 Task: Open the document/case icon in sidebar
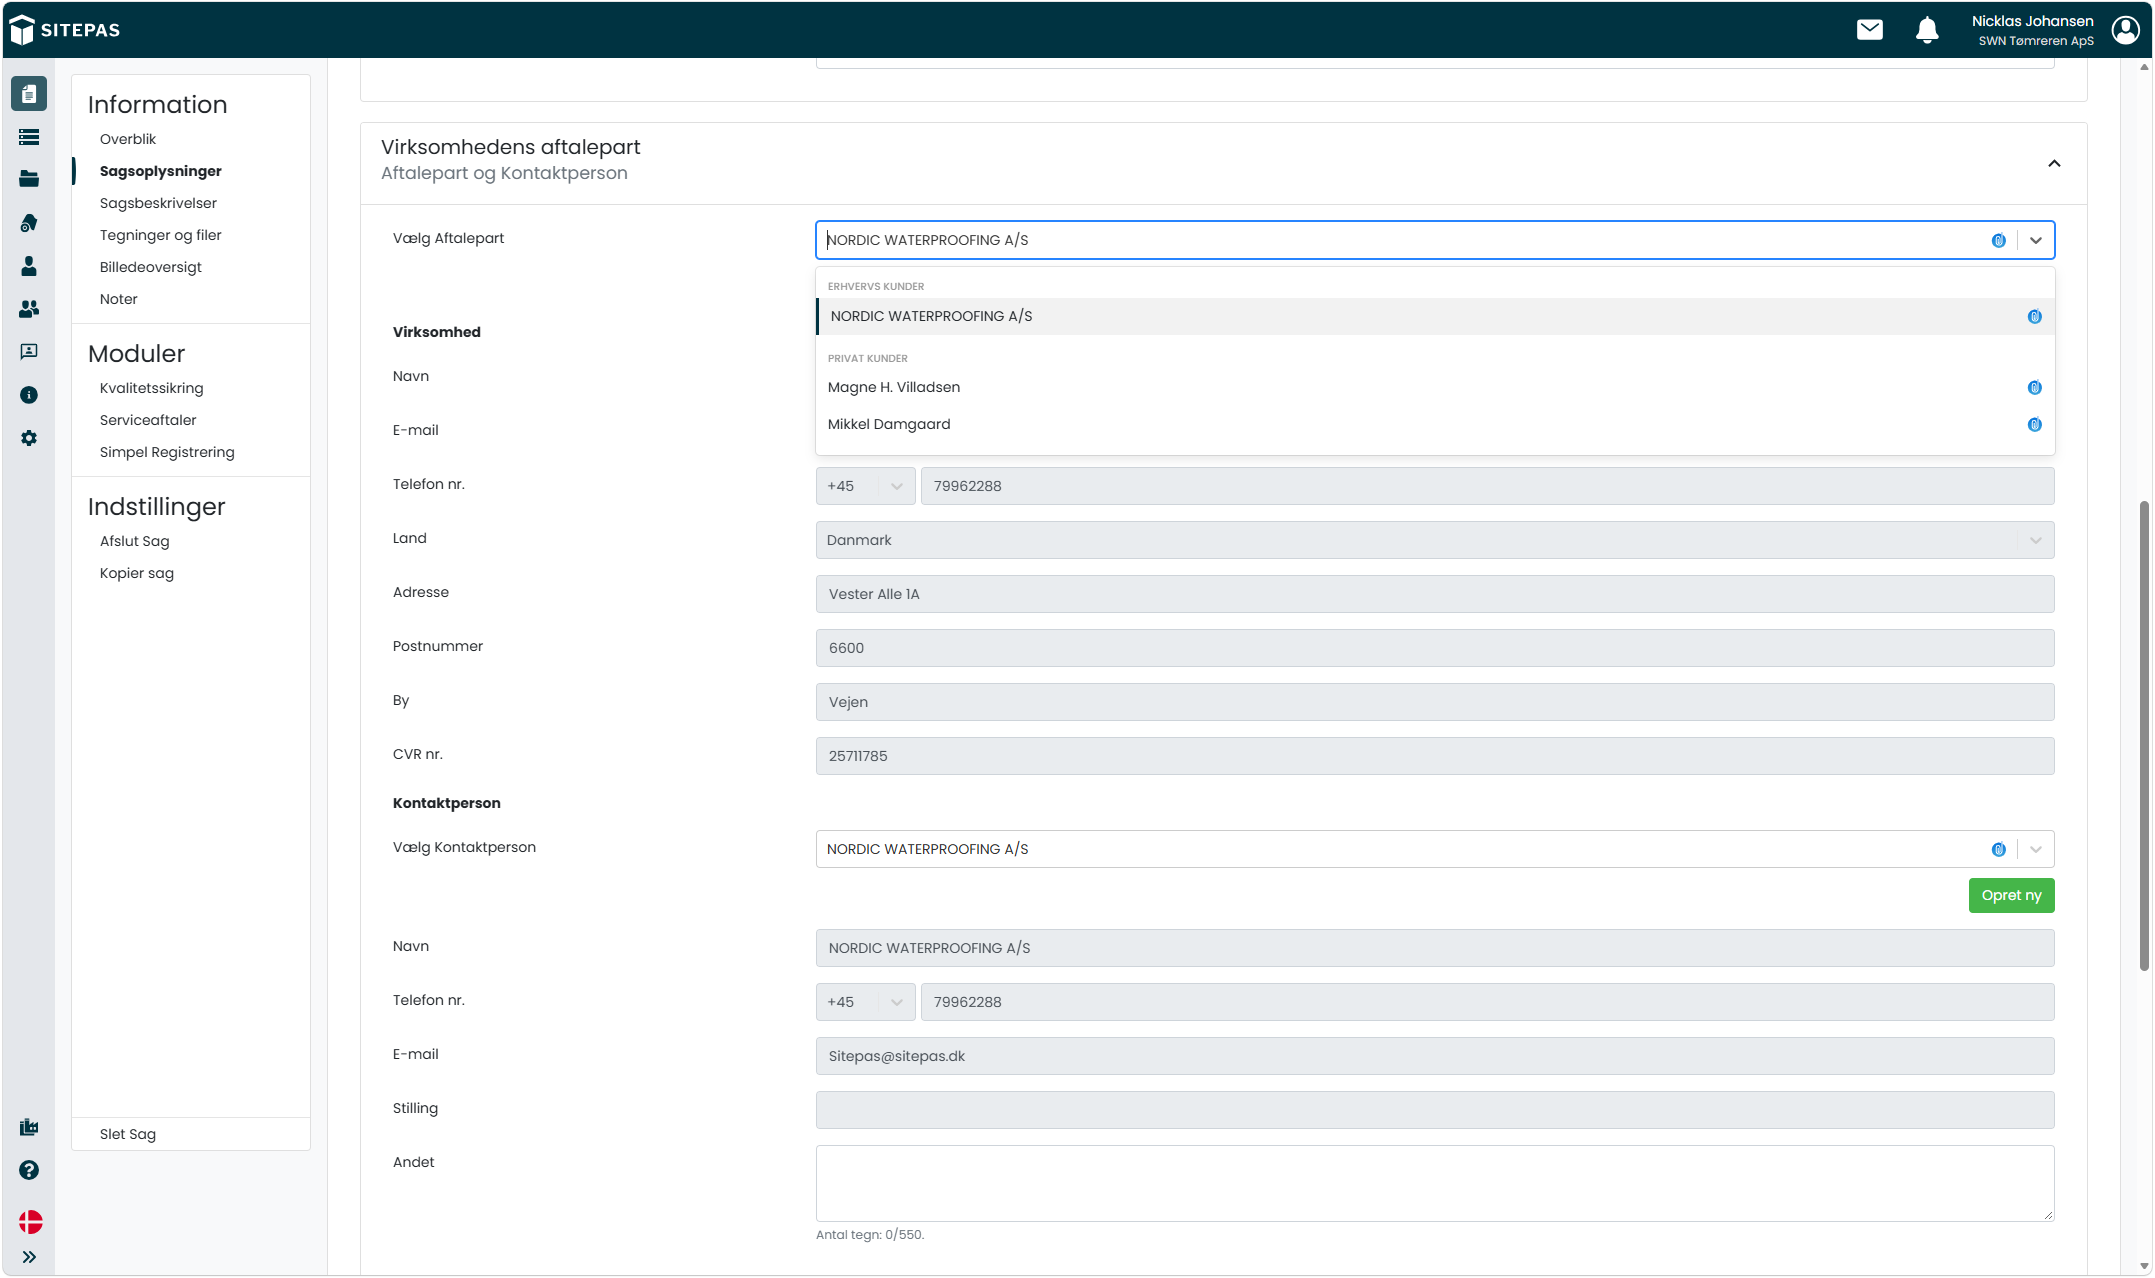click(29, 94)
